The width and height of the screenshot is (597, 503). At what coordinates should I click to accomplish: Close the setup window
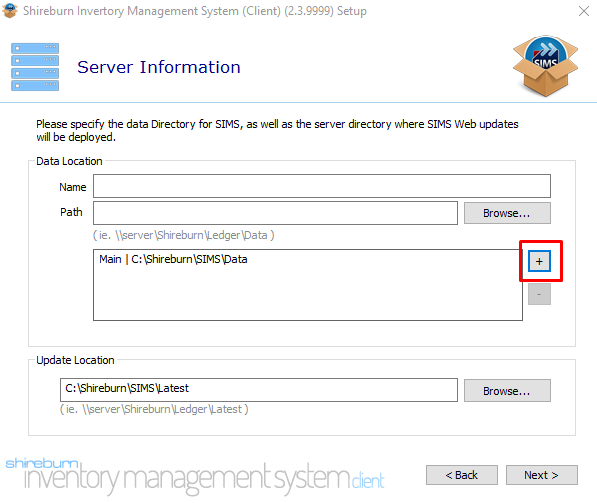click(x=584, y=11)
